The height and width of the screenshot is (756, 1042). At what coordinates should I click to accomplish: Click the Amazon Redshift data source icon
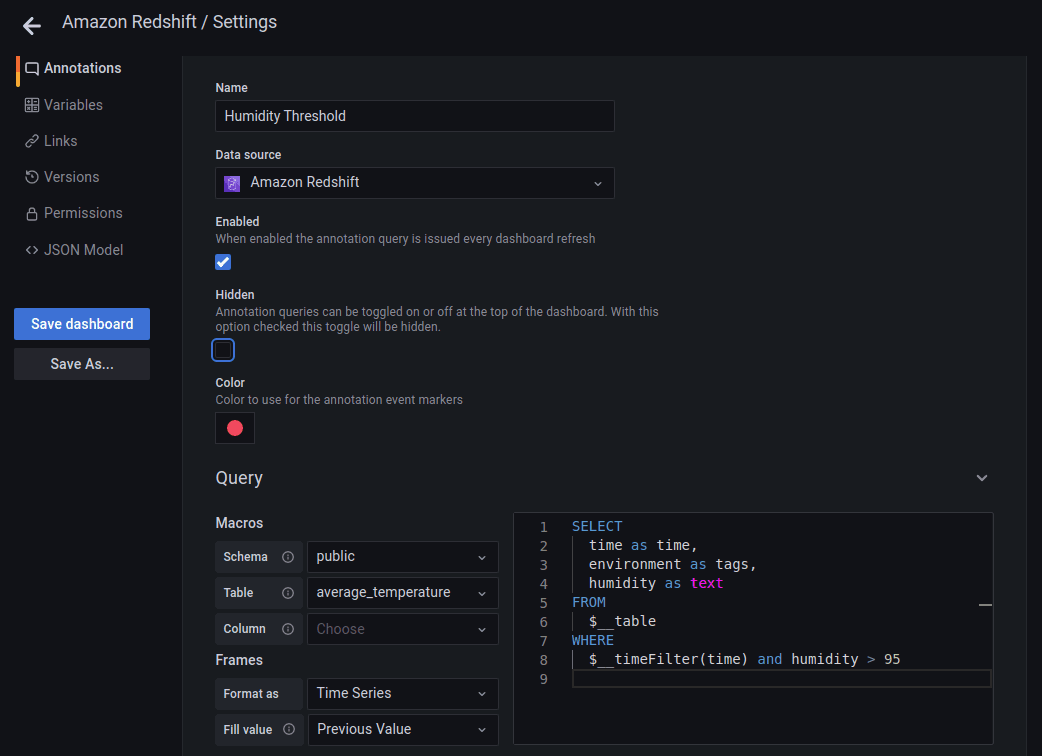pos(232,183)
